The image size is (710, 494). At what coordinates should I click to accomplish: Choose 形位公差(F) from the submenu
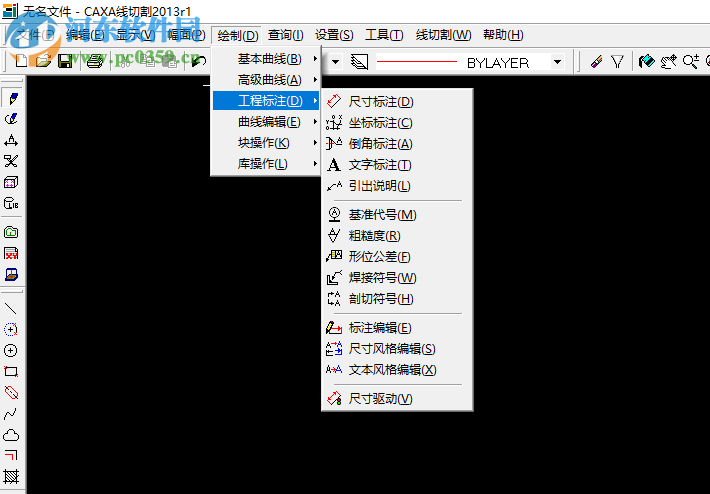[397, 257]
